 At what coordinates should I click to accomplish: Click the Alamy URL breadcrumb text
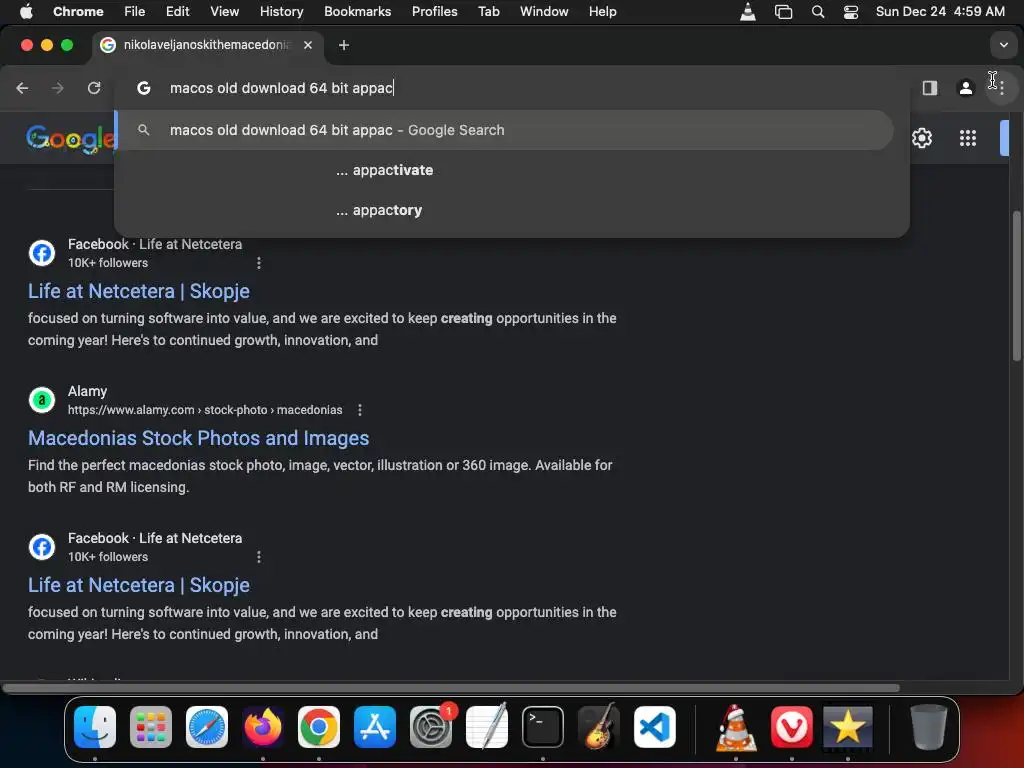(205, 410)
